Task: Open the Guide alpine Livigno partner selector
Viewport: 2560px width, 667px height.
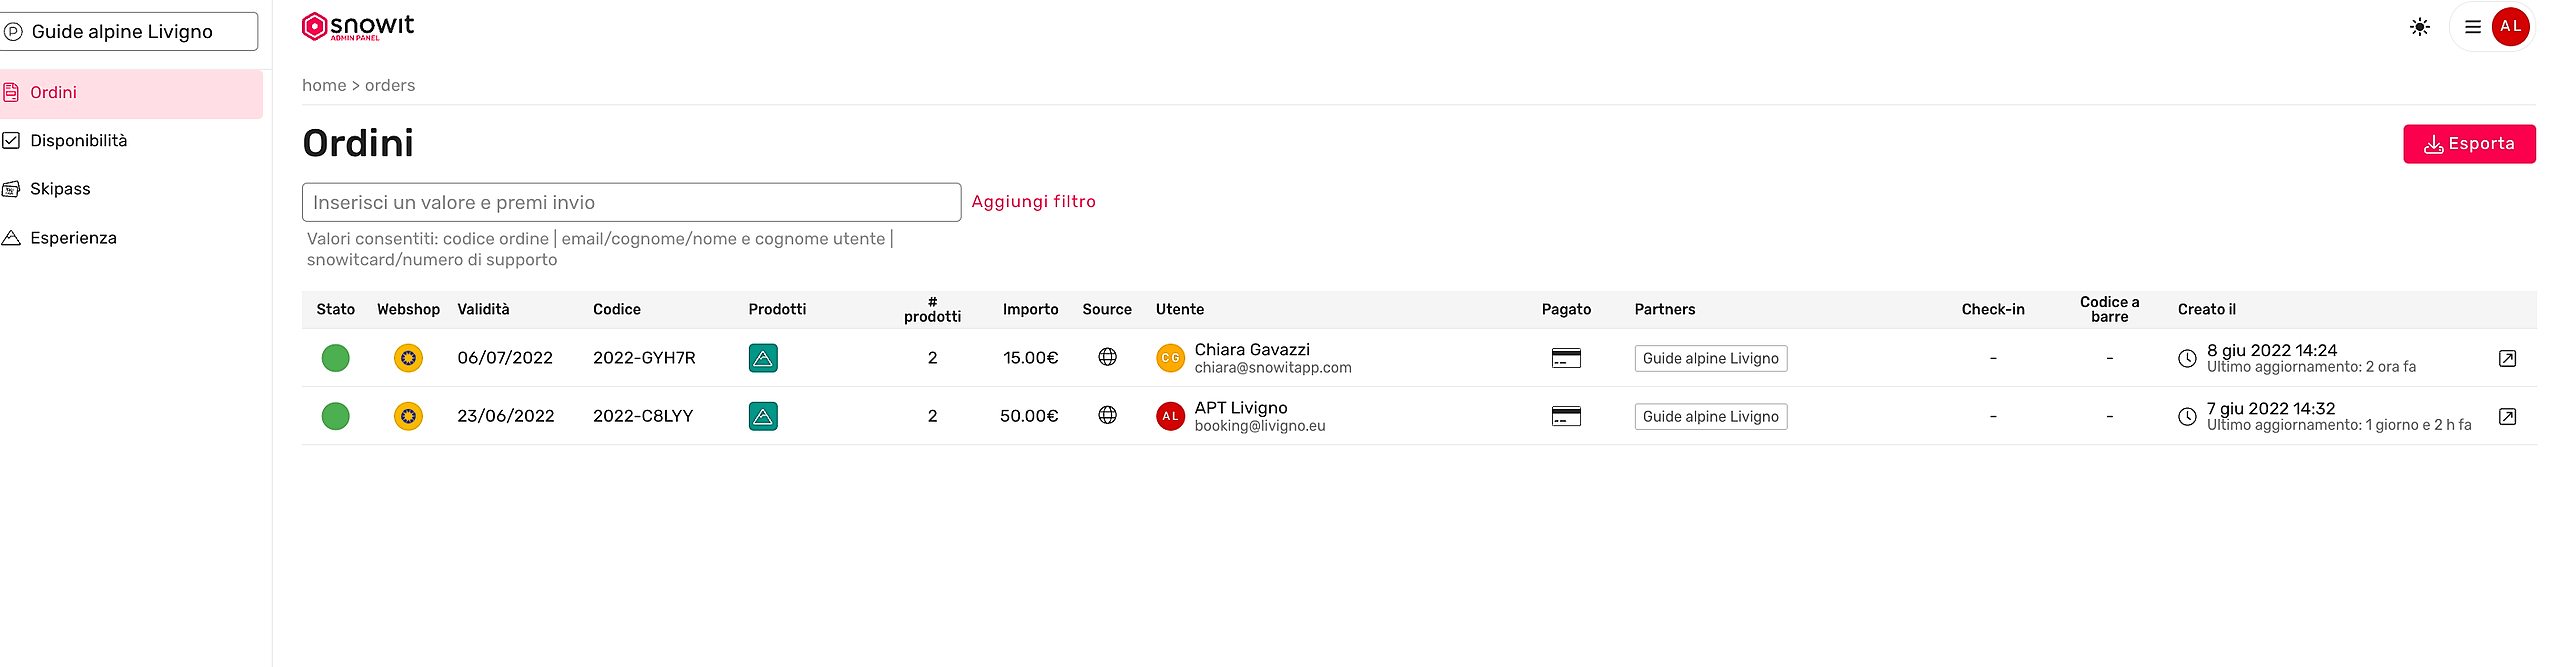Action: tap(128, 31)
